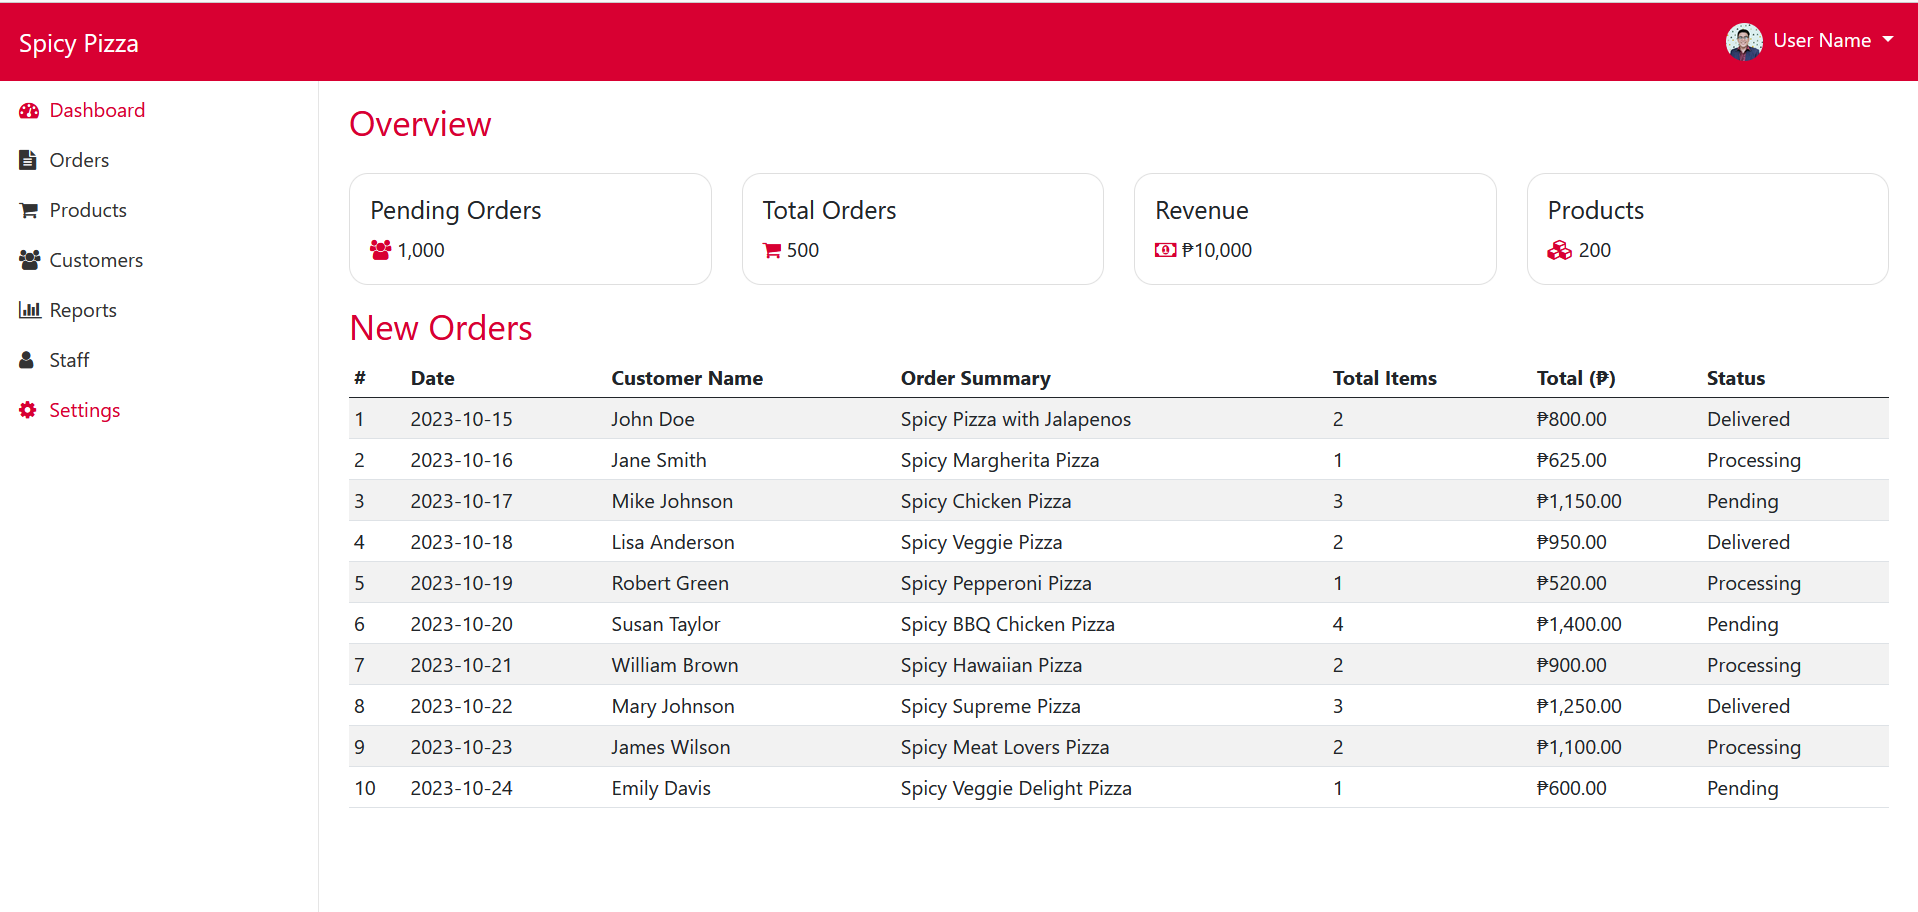
Task: Go to the Customers page link
Action: pyautogui.click(x=96, y=260)
